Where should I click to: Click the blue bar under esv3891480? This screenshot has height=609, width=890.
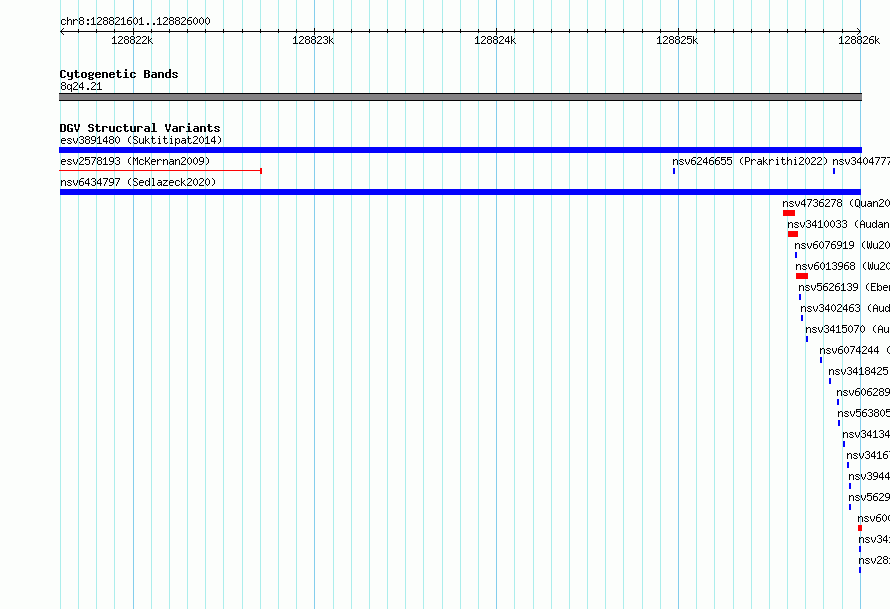(460, 150)
